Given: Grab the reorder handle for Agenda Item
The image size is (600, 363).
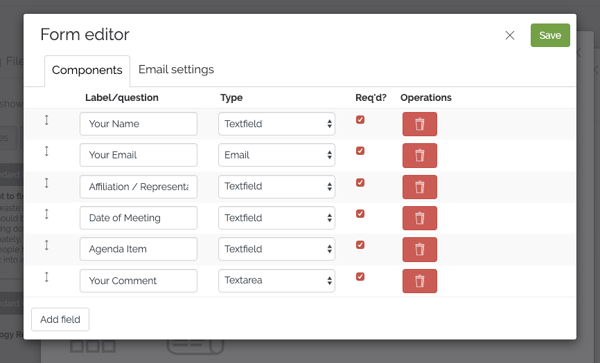Looking at the screenshot, I should 47,245.
